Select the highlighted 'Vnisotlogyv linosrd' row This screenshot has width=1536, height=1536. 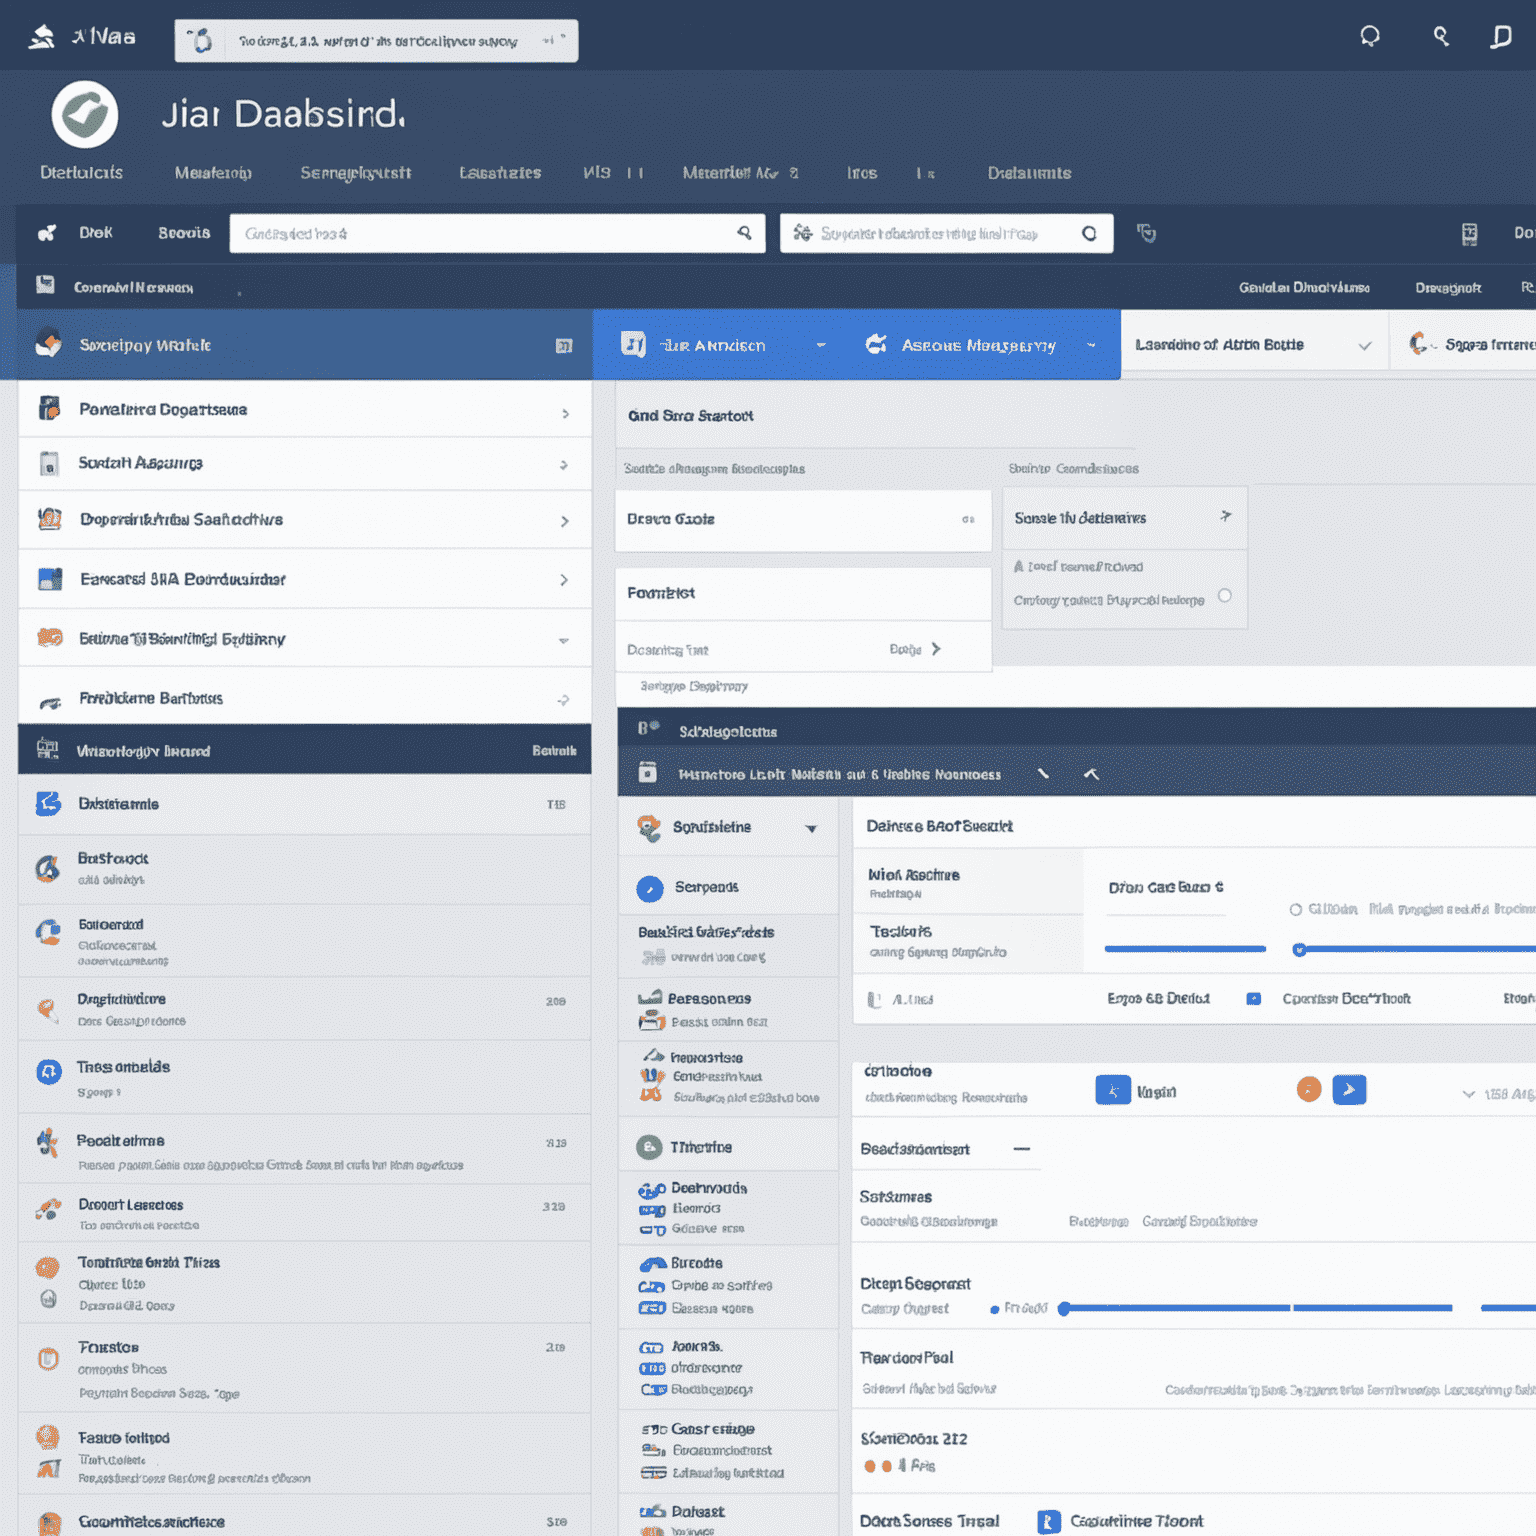(x=304, y=750)
